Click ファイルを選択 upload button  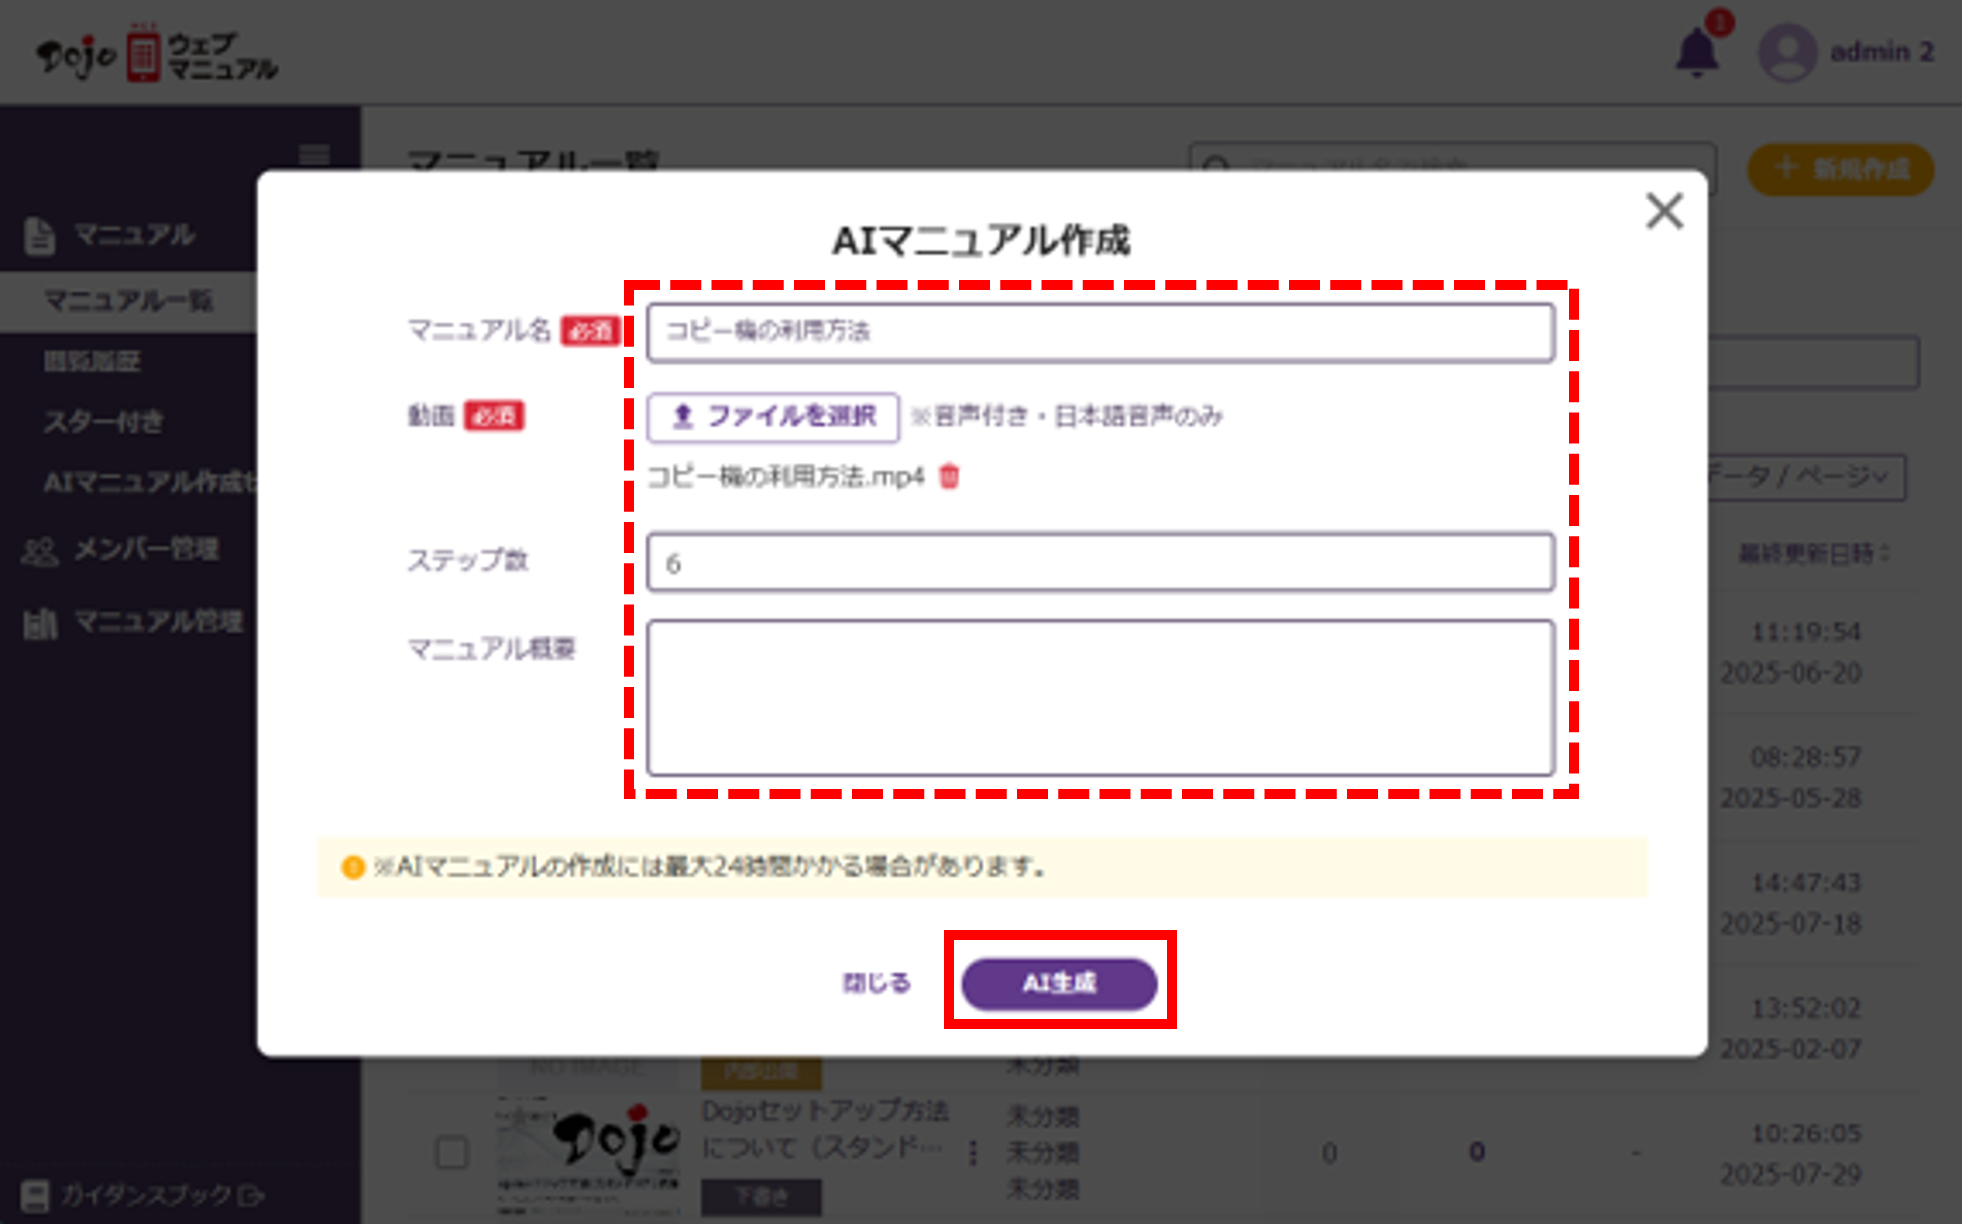coord(773,416)
